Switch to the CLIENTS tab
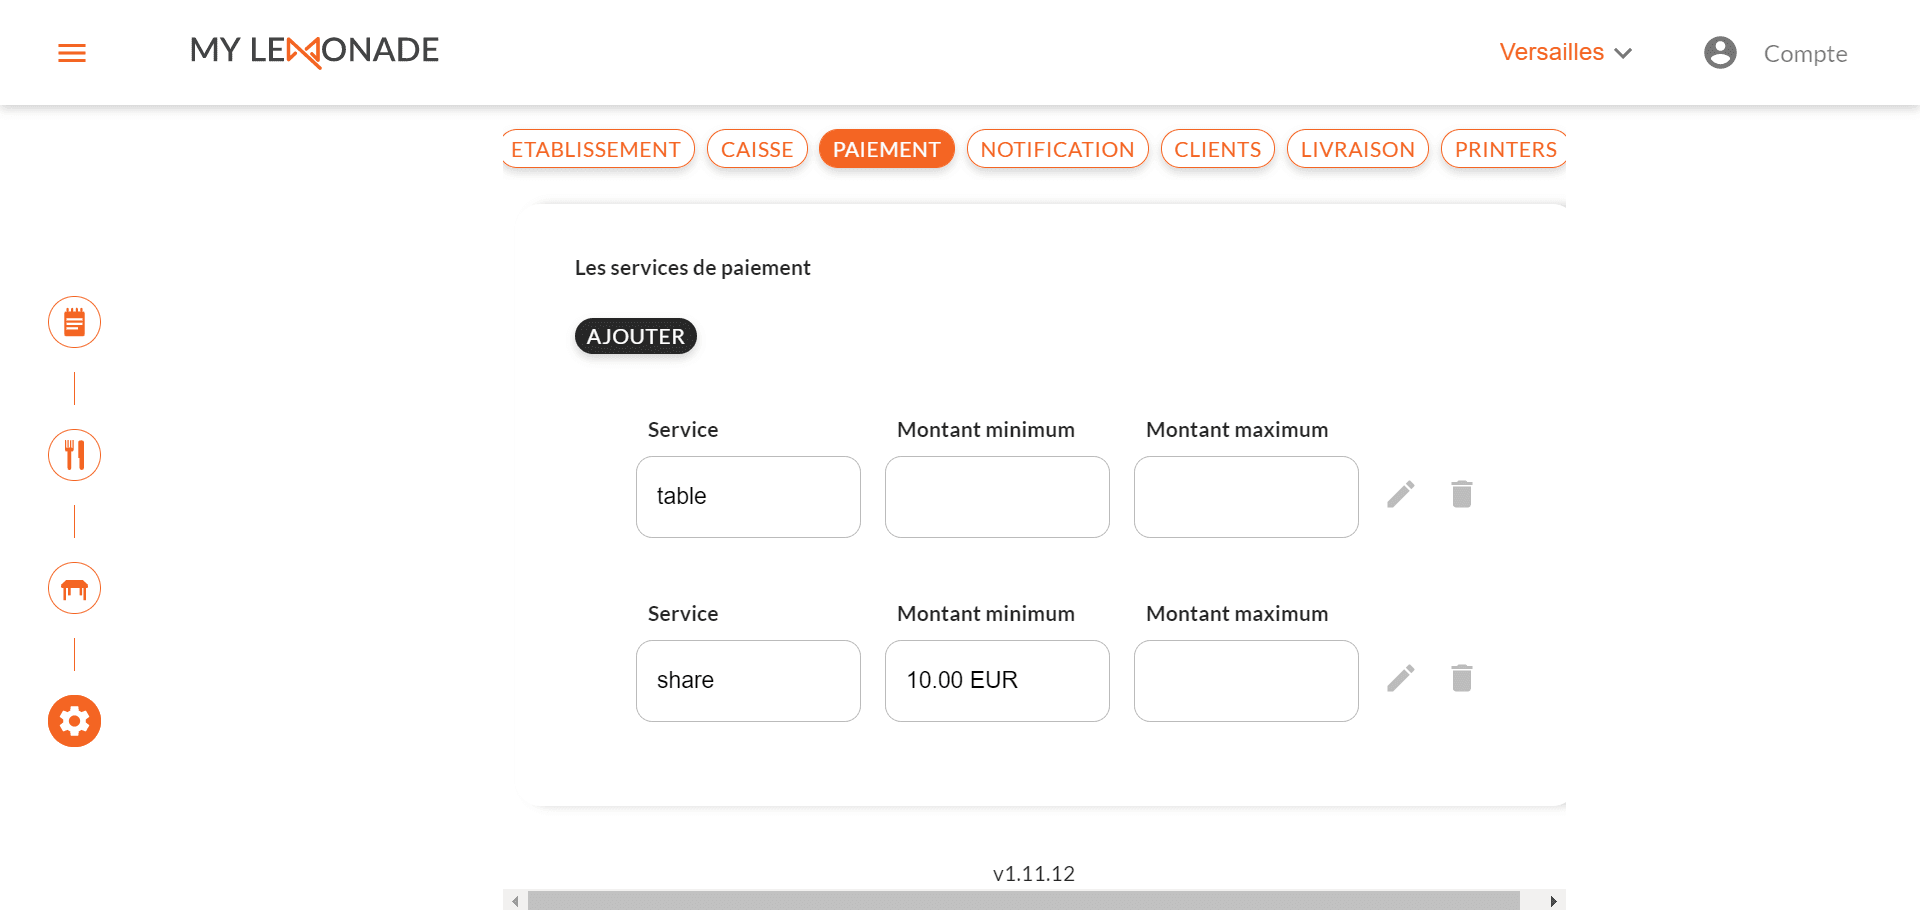Viewport: 1920px width, 910px height. tap(1218, 149)
